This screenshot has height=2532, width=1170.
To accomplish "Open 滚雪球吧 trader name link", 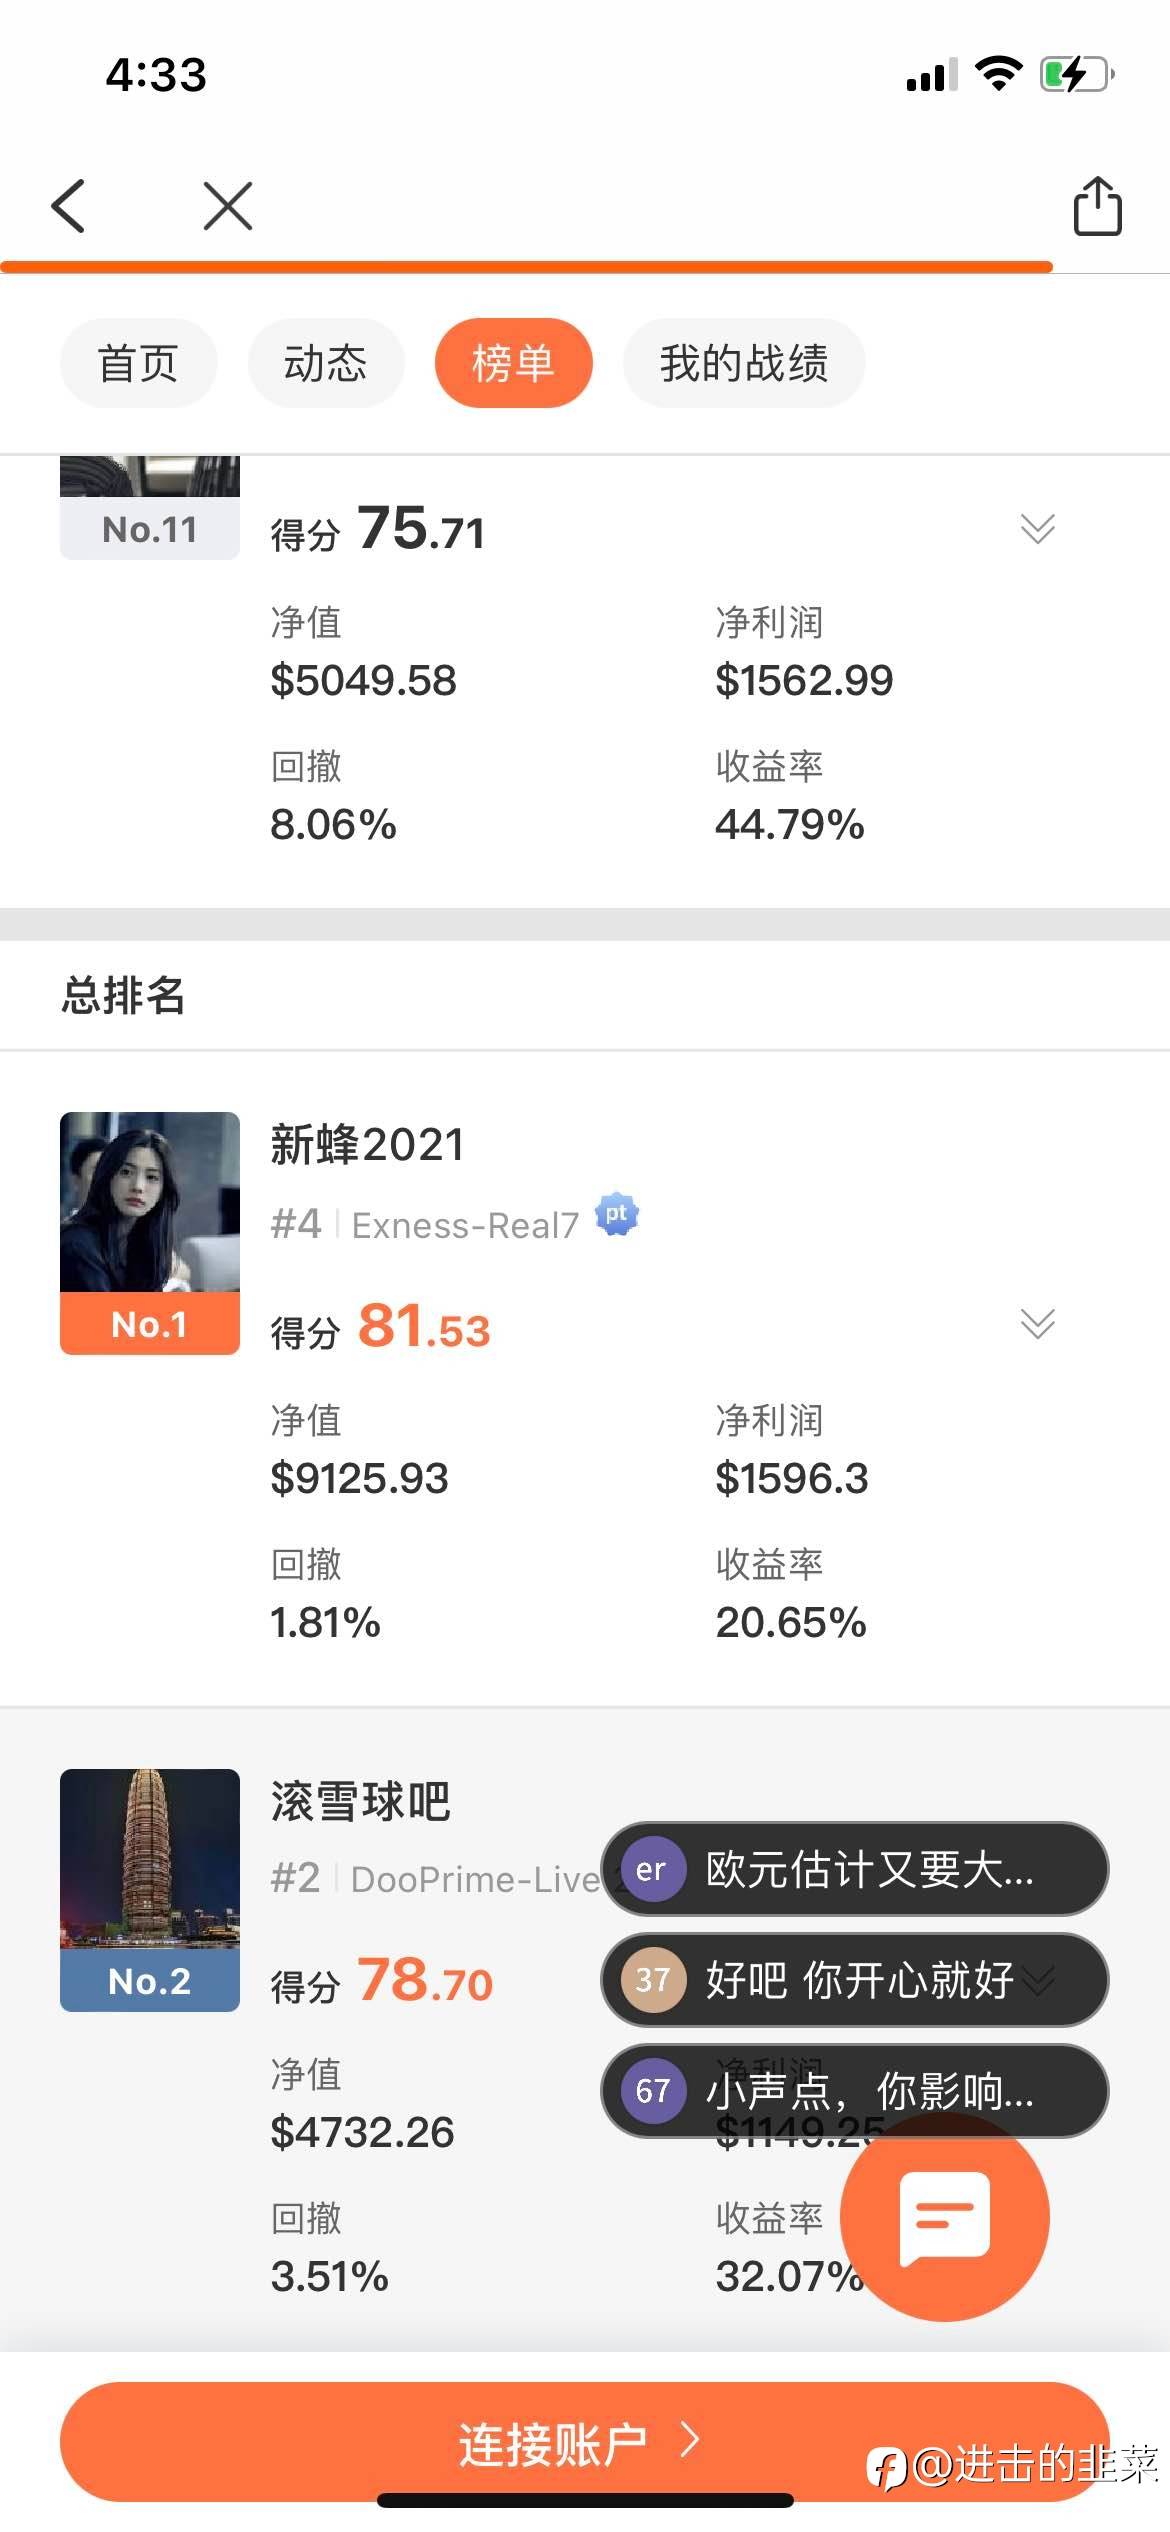I will pyautogui.click(x=360, y=1801).
